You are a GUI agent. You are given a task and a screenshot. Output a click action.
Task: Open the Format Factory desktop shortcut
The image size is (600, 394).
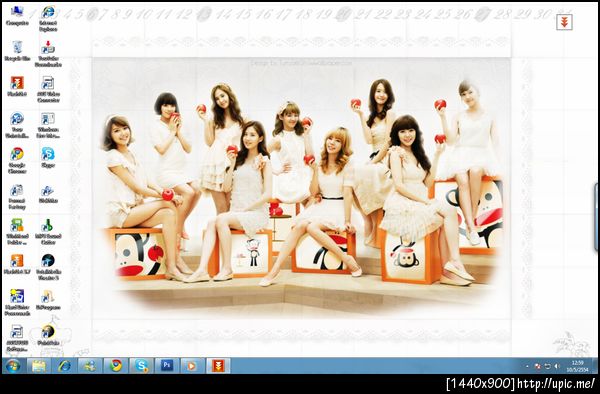click(x=17, y=196)
